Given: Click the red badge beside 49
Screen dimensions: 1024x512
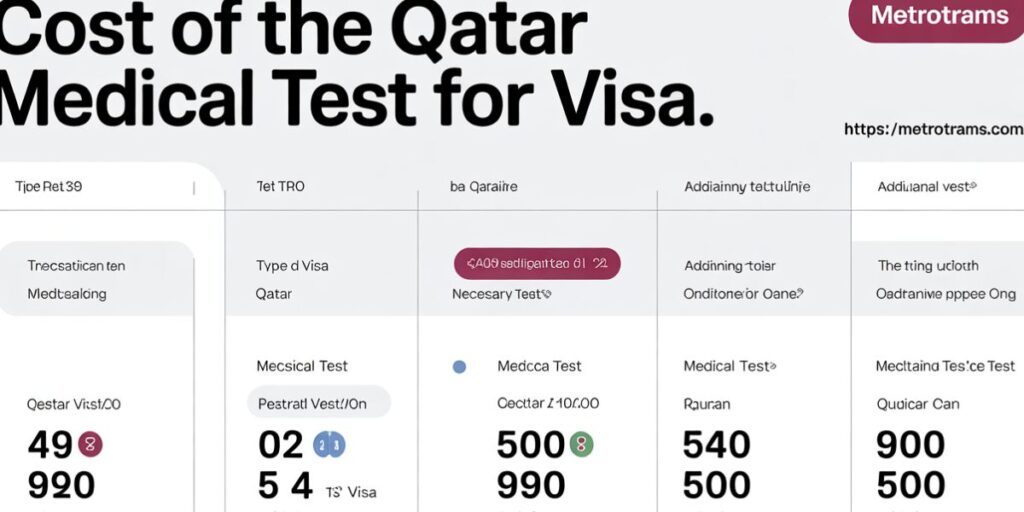Looking at the screenshot, I should pos(90,444).
